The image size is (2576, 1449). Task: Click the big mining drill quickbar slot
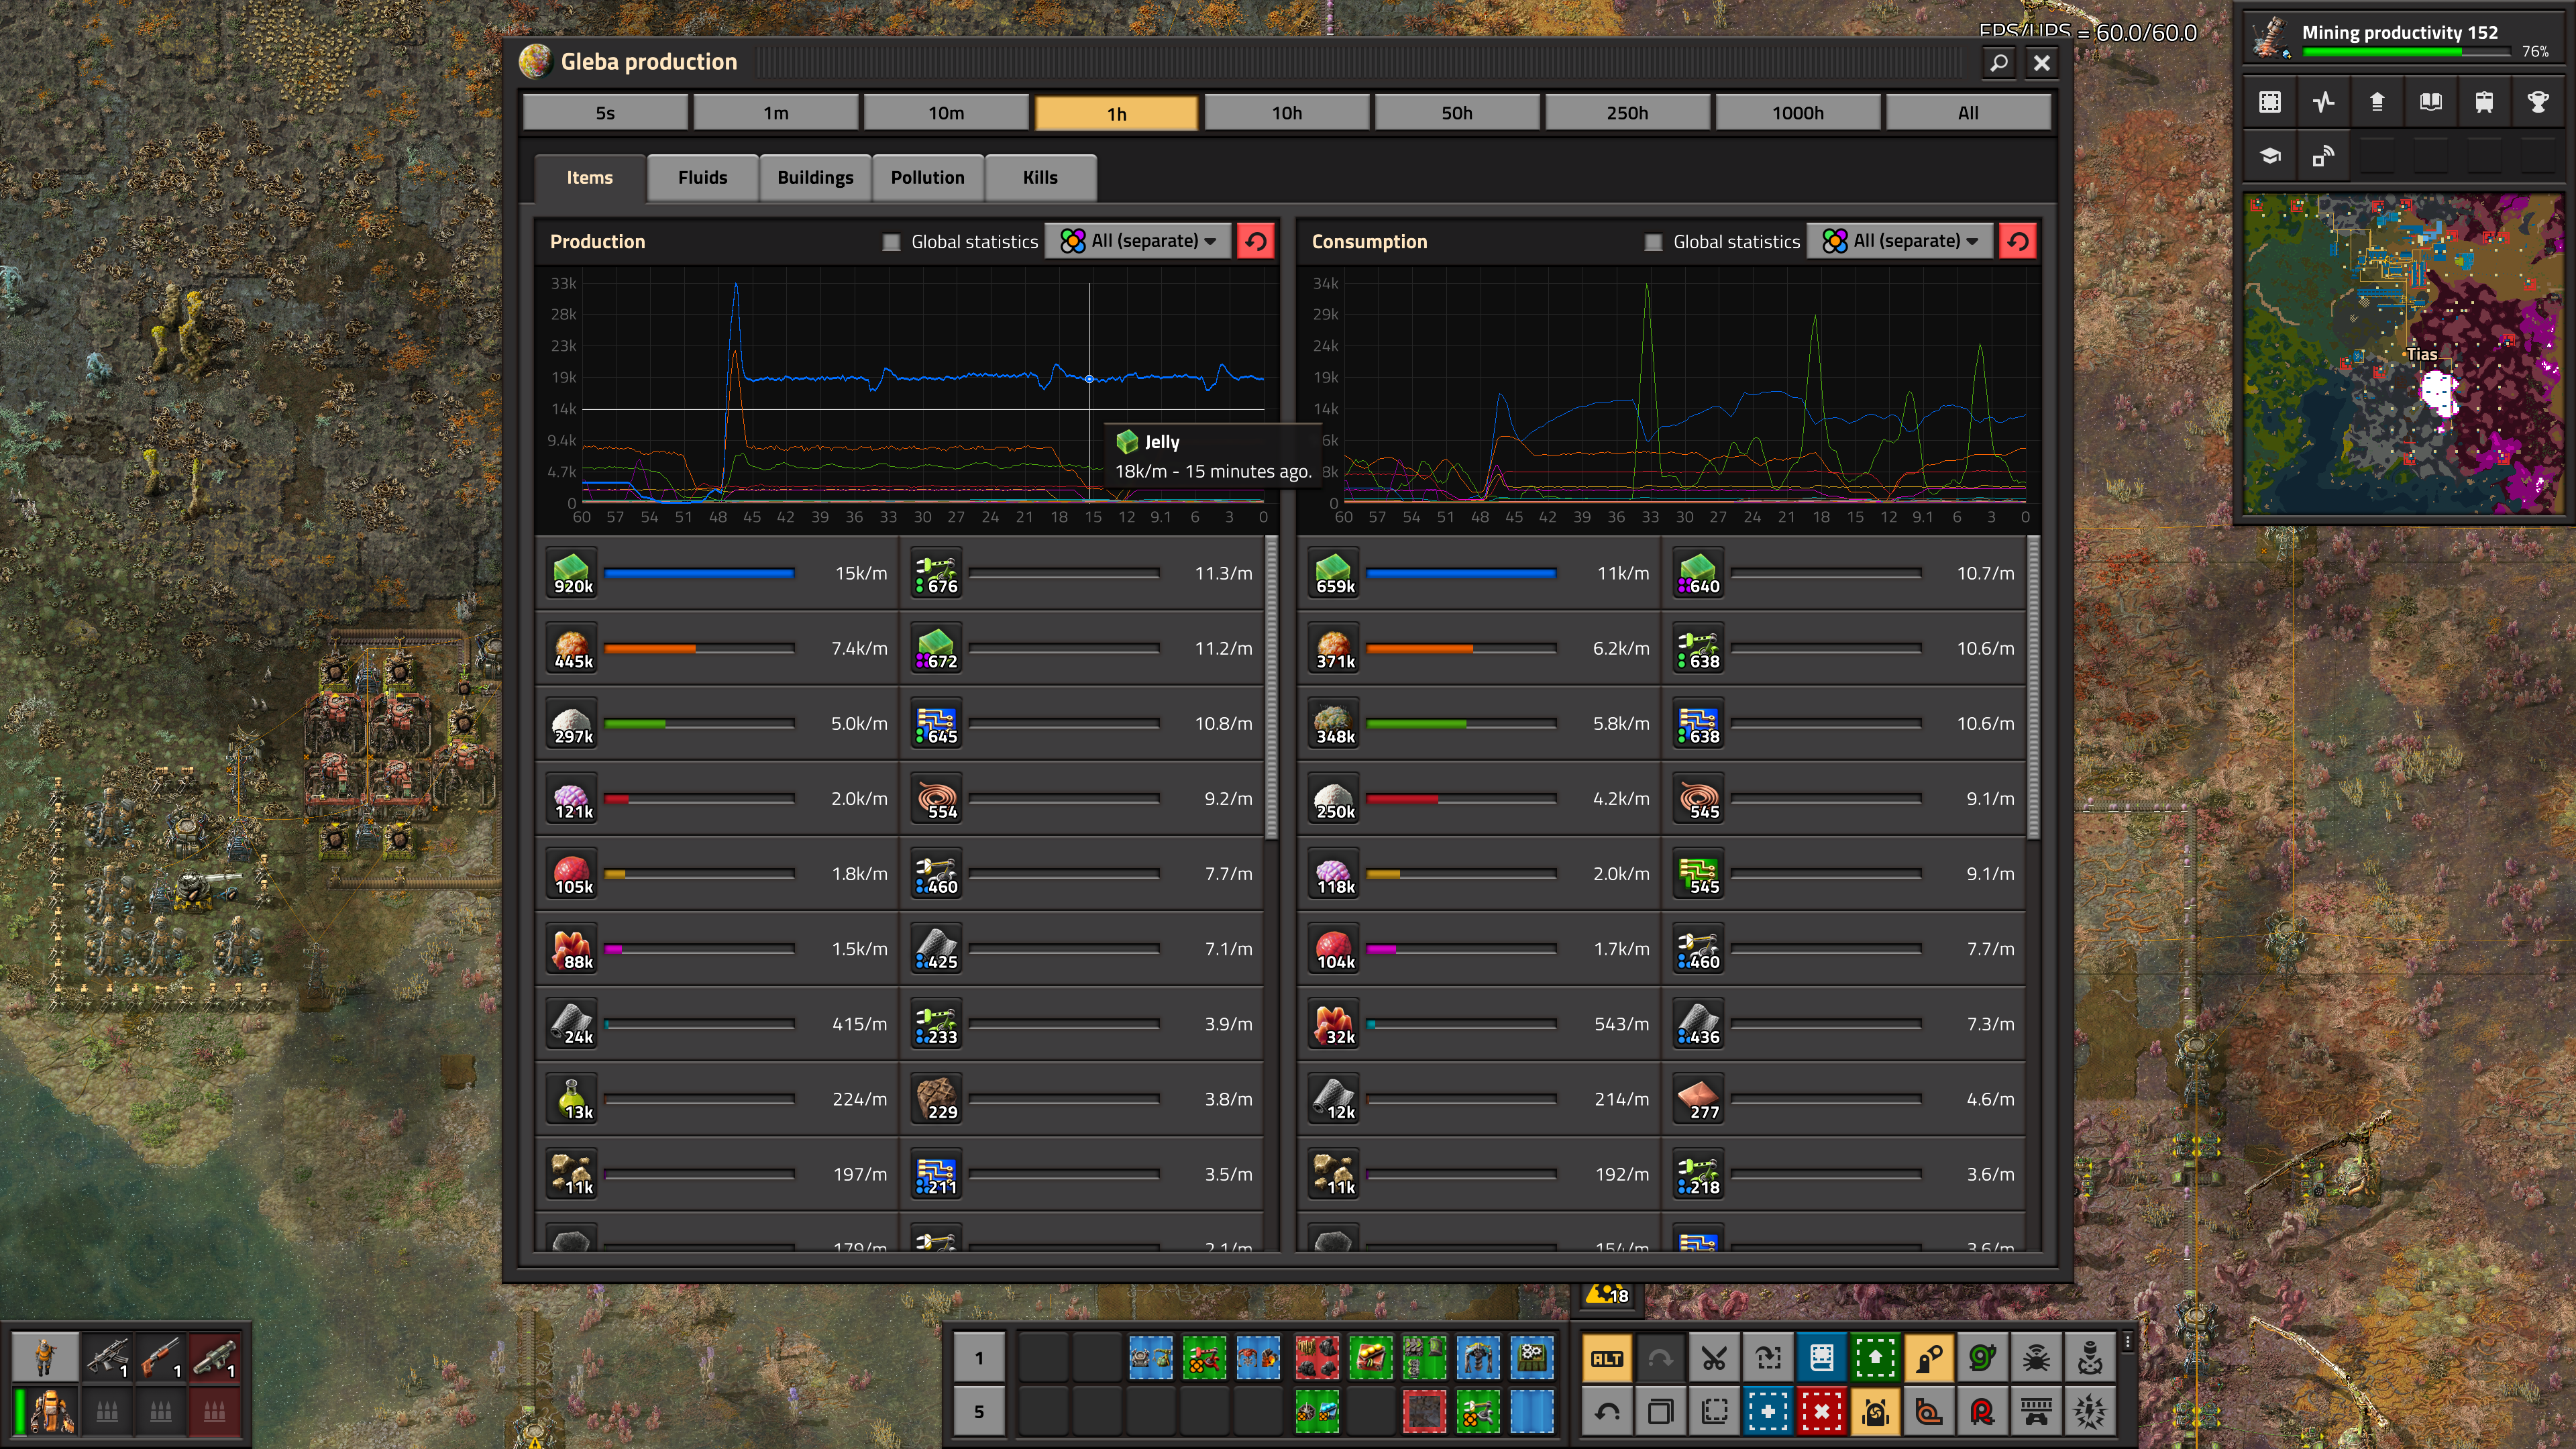tap(1478, 1358)
